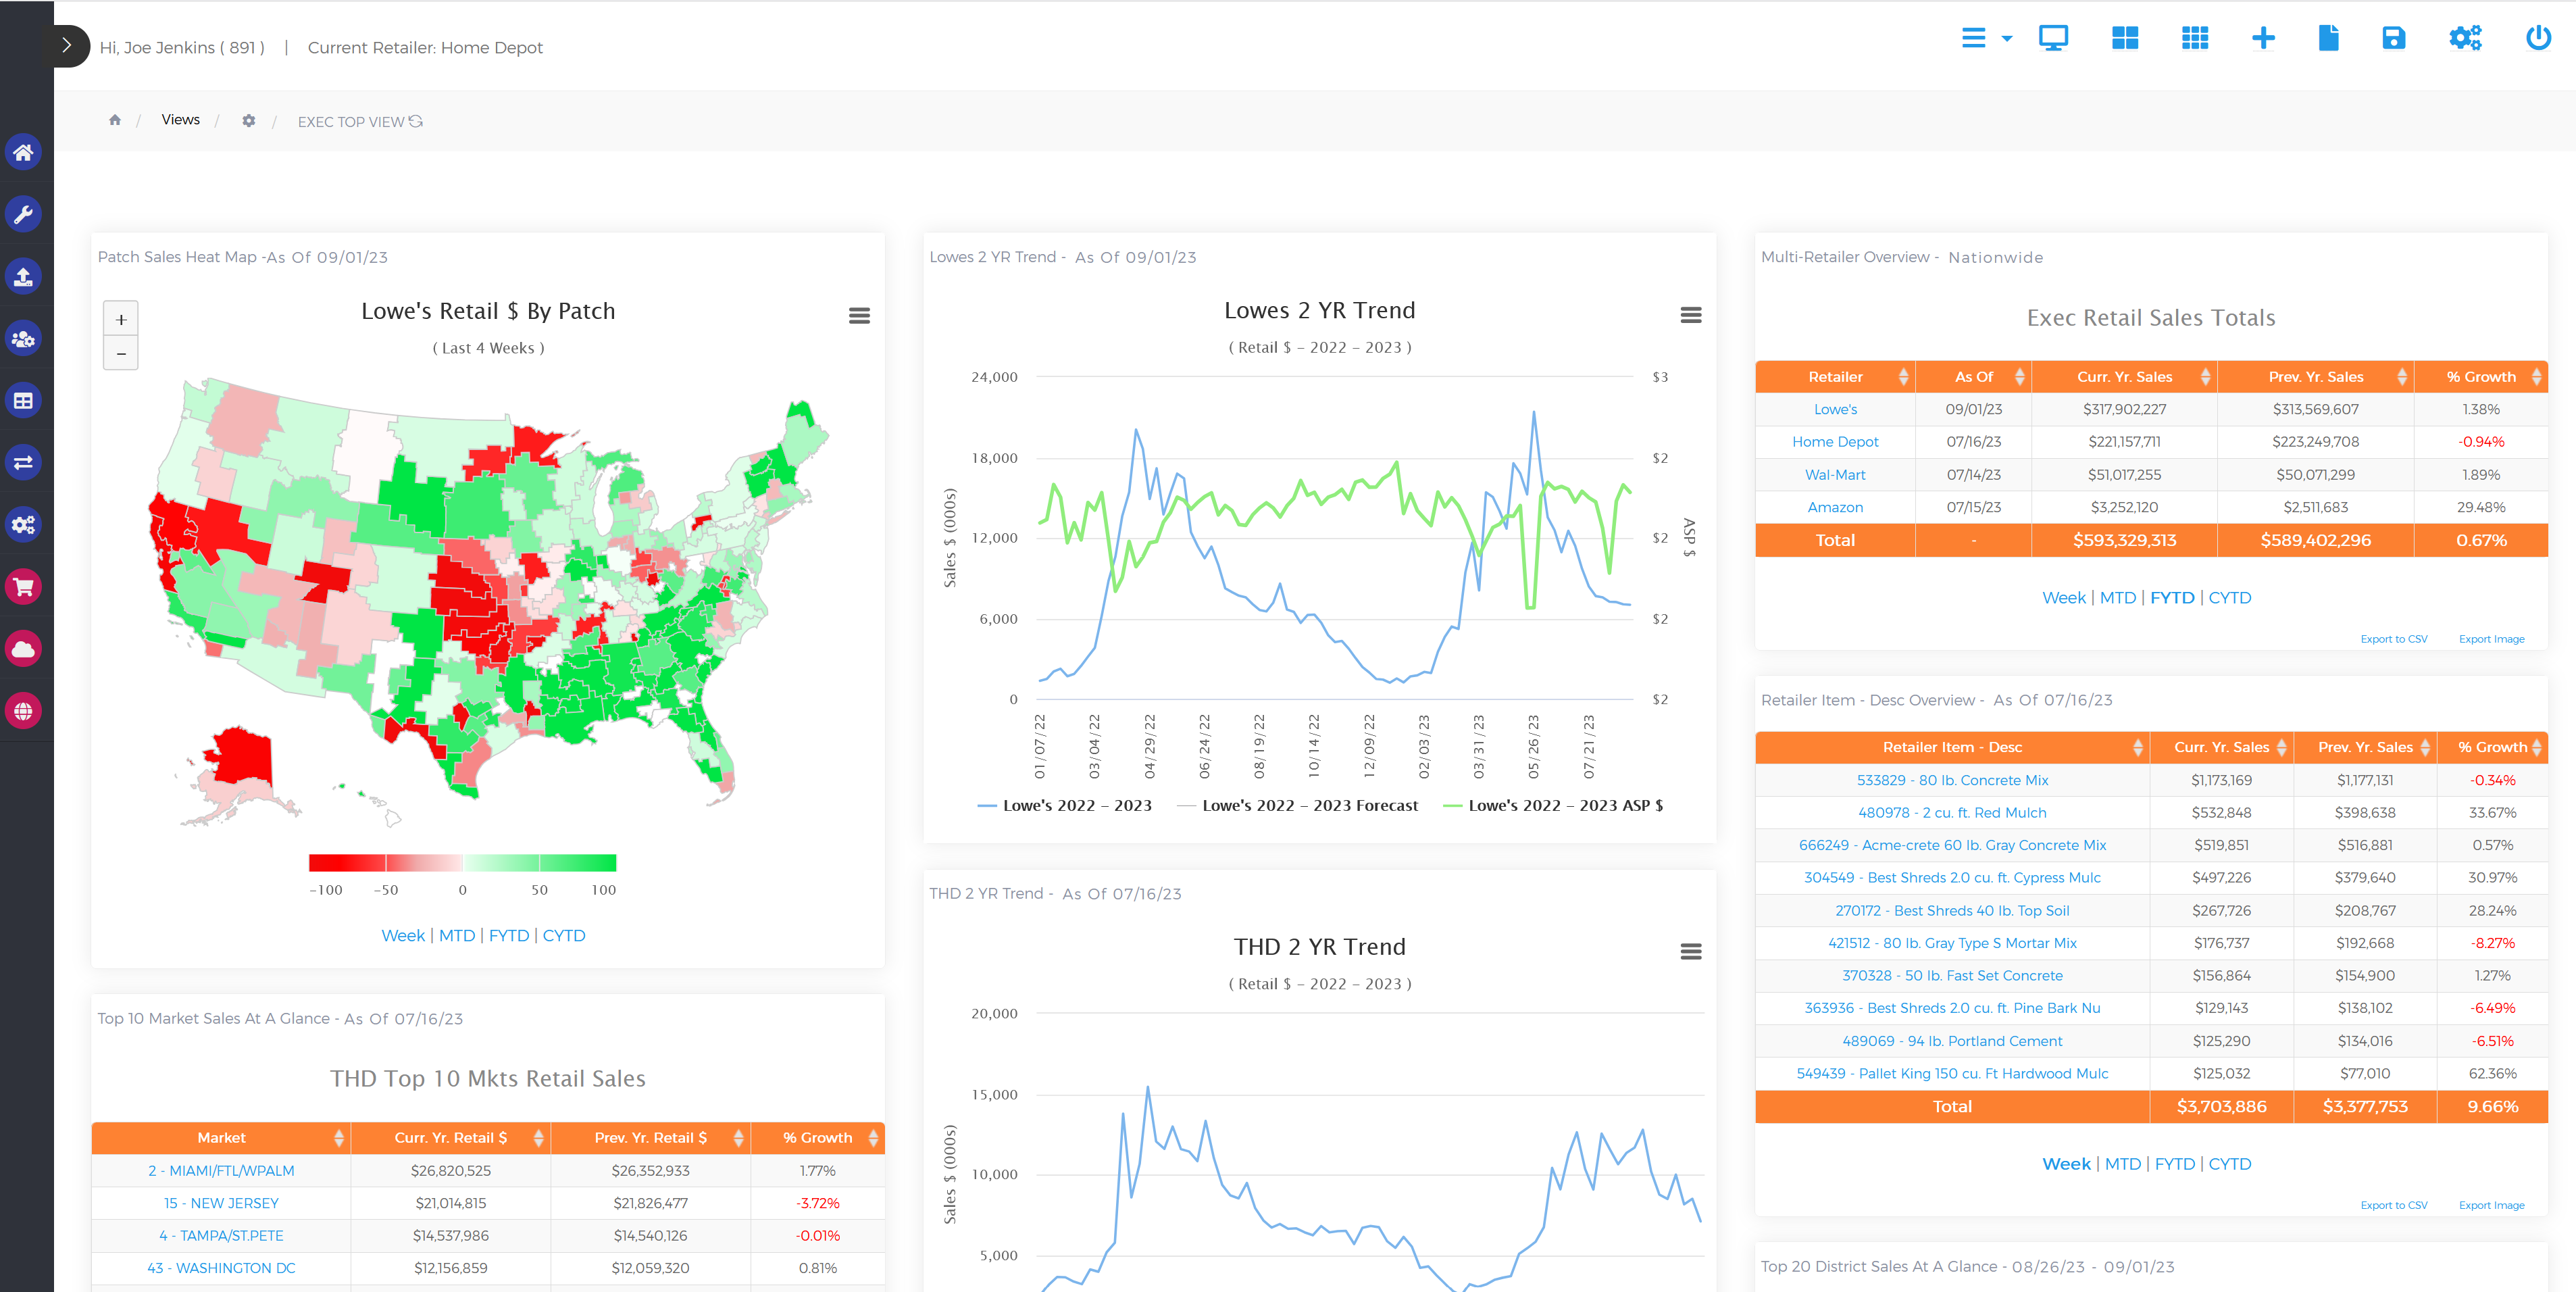Open the data transfer arrows sidebar icon

[x=24, y=462]
